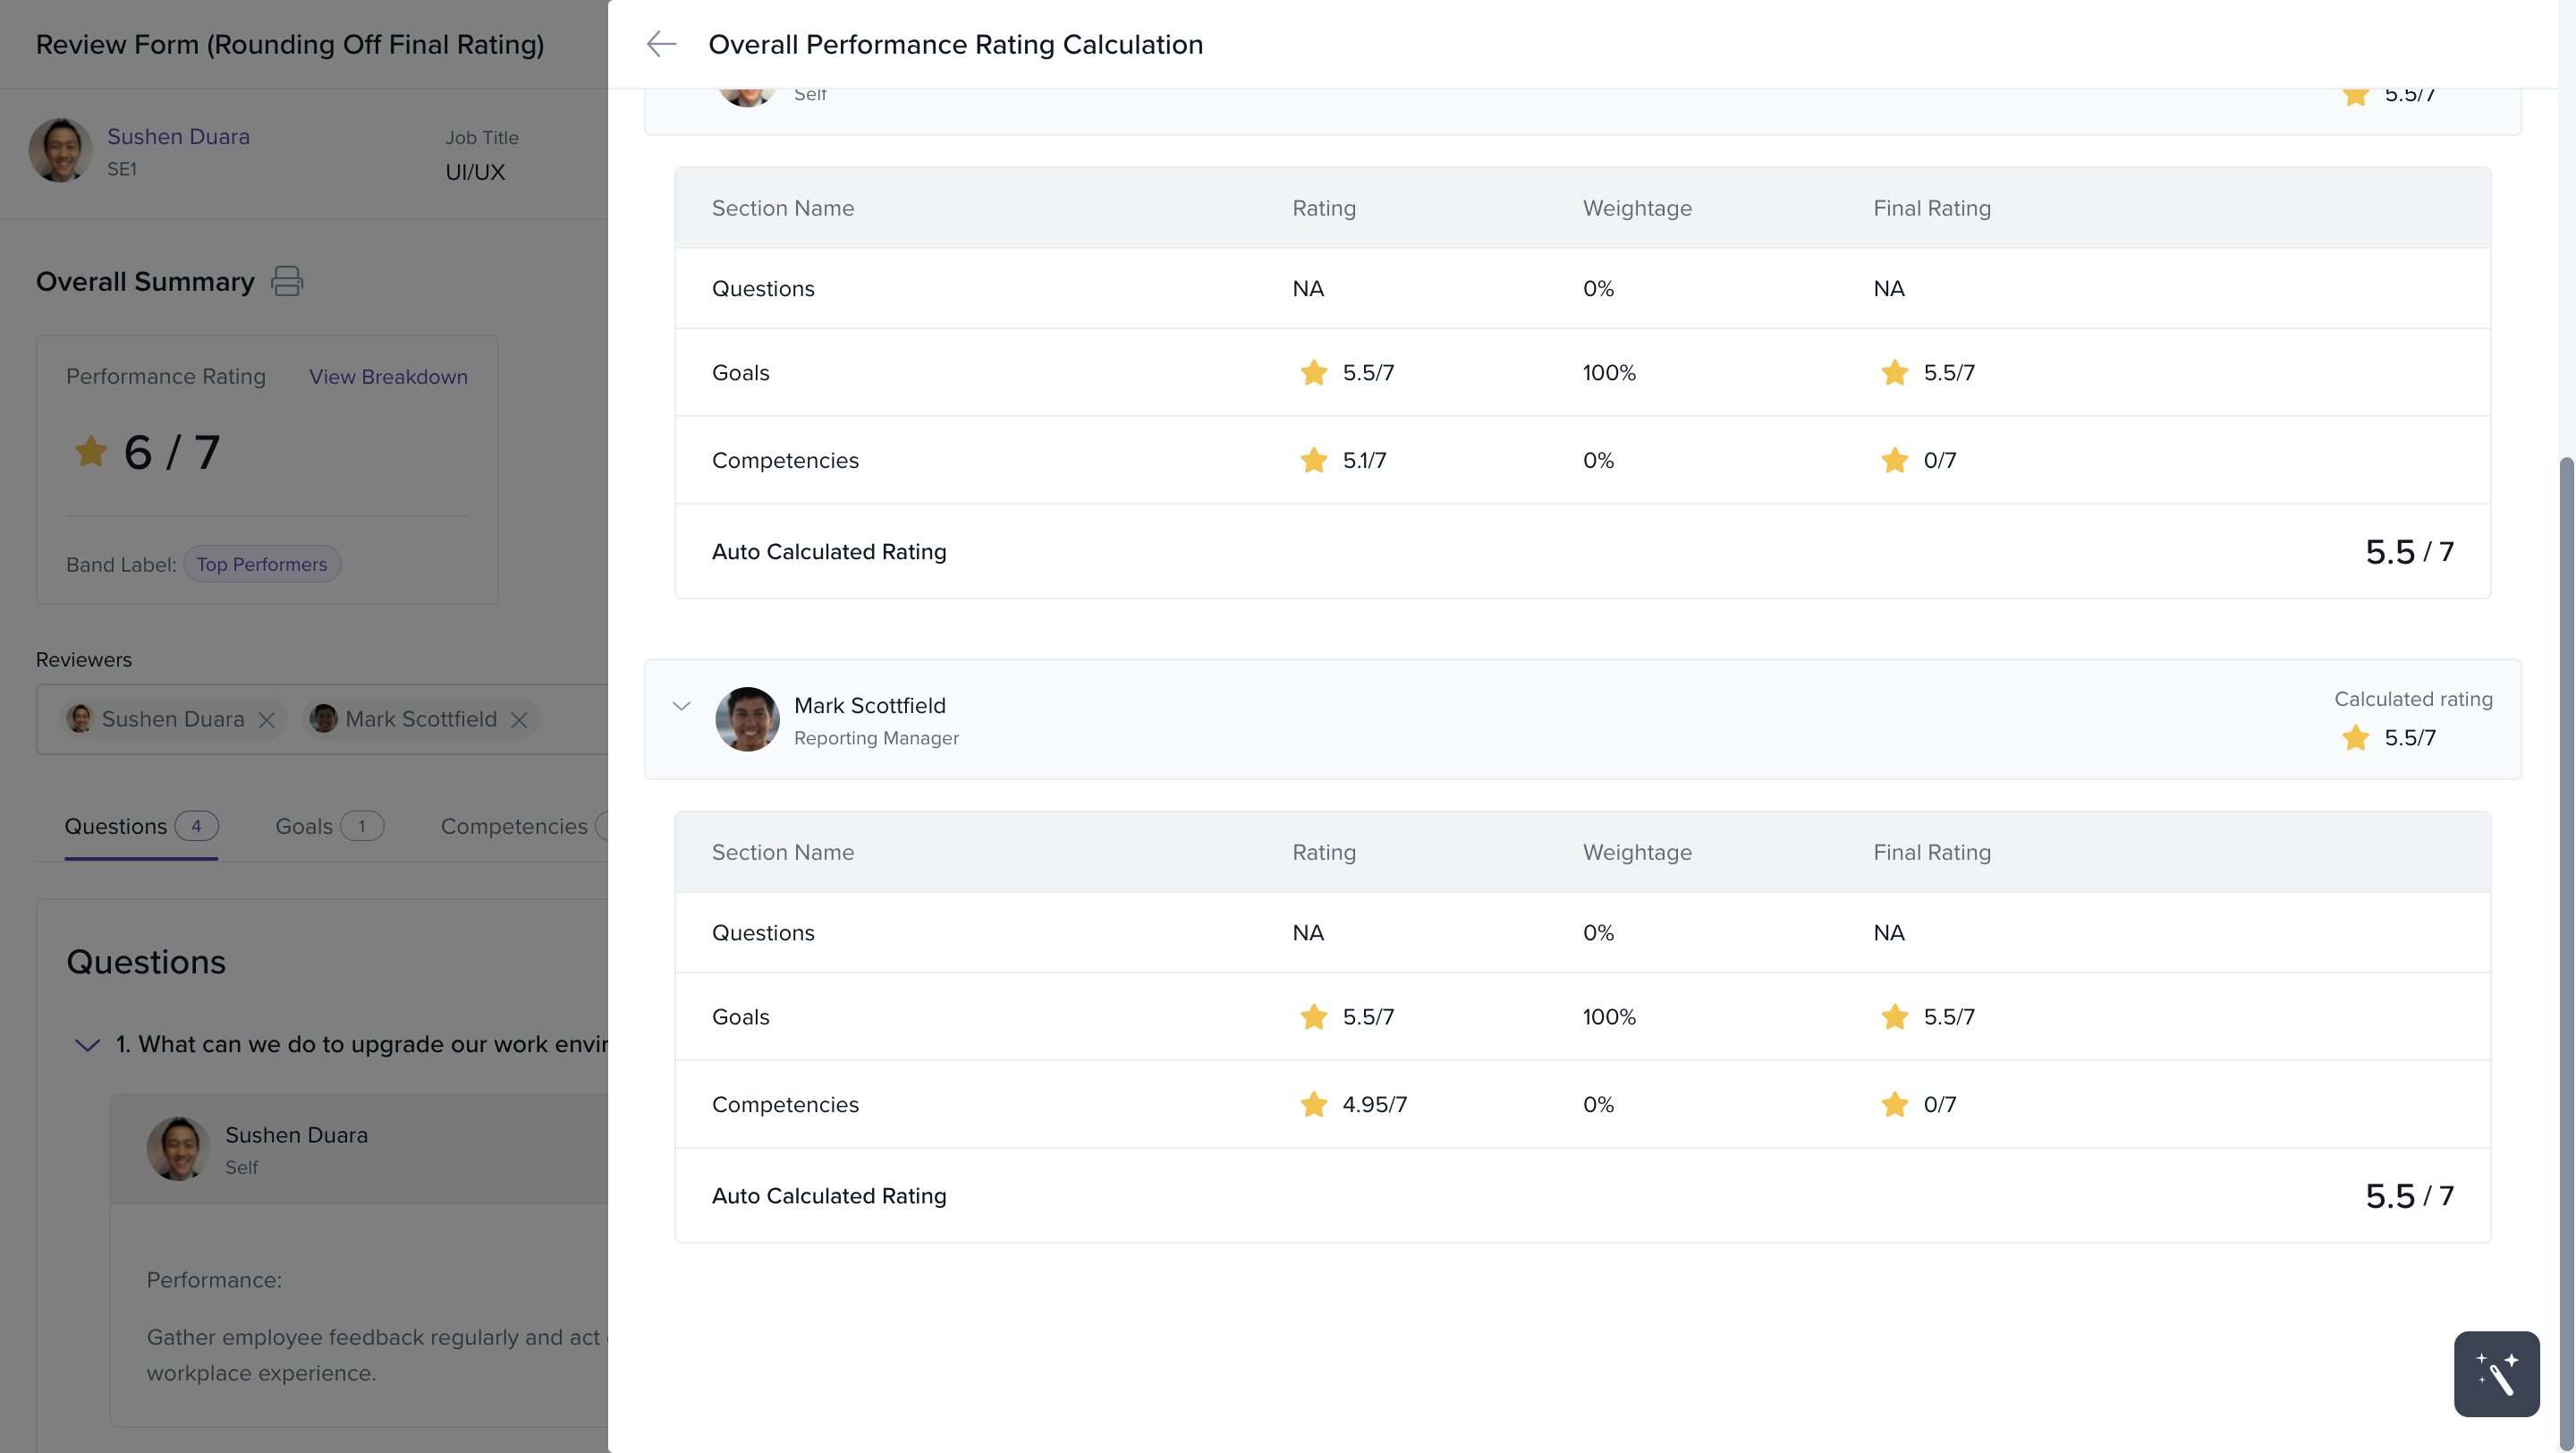The image size is (2576, 1453).
Task: Click the panel's vertical scrollbar
Action: 2566,950
